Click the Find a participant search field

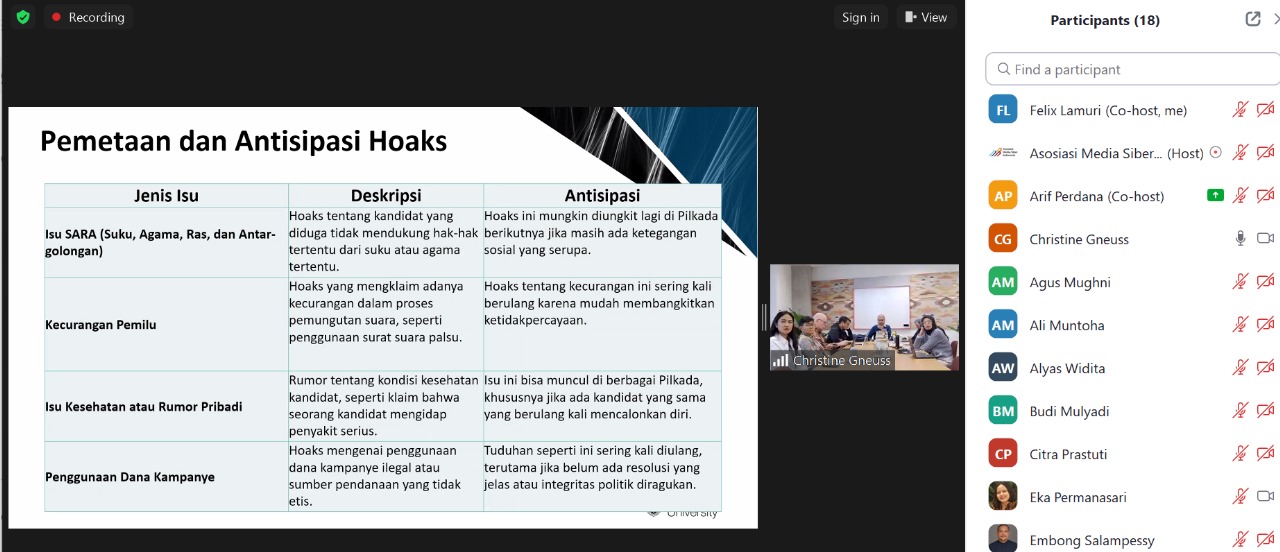1132,69
